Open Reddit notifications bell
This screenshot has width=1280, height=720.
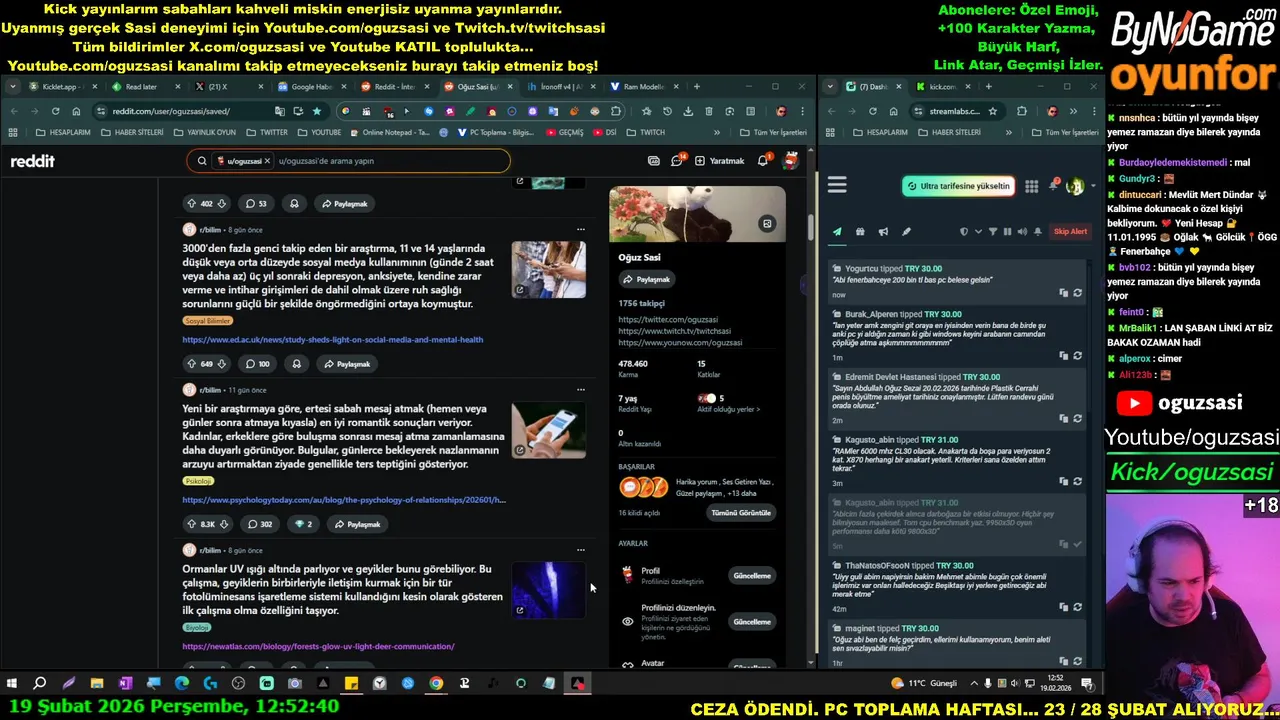click(x=763, y=160)
